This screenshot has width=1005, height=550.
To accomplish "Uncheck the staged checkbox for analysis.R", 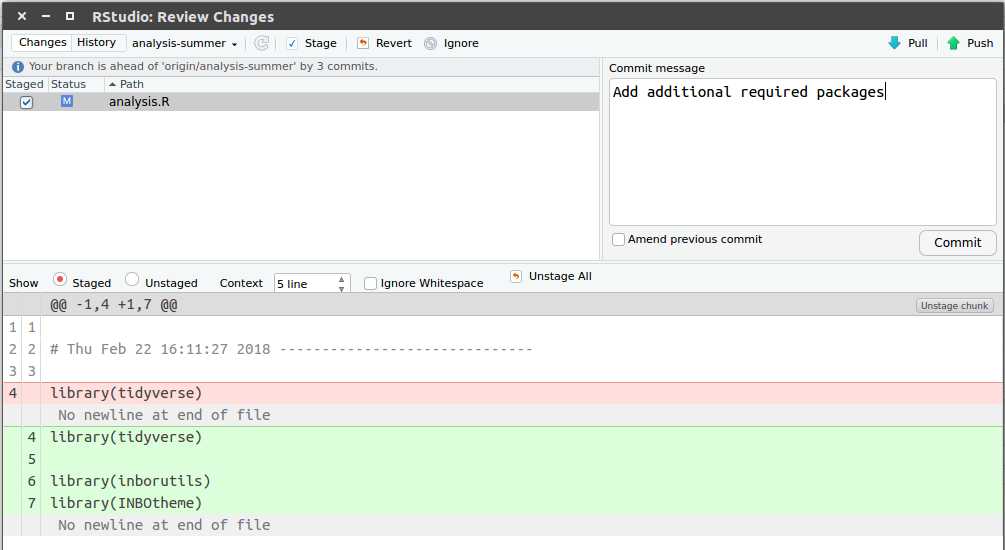I will tap(27, 102).
